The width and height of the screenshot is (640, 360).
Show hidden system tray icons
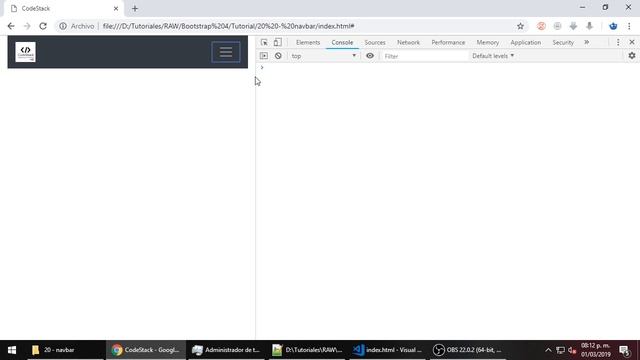click(548, 350)
